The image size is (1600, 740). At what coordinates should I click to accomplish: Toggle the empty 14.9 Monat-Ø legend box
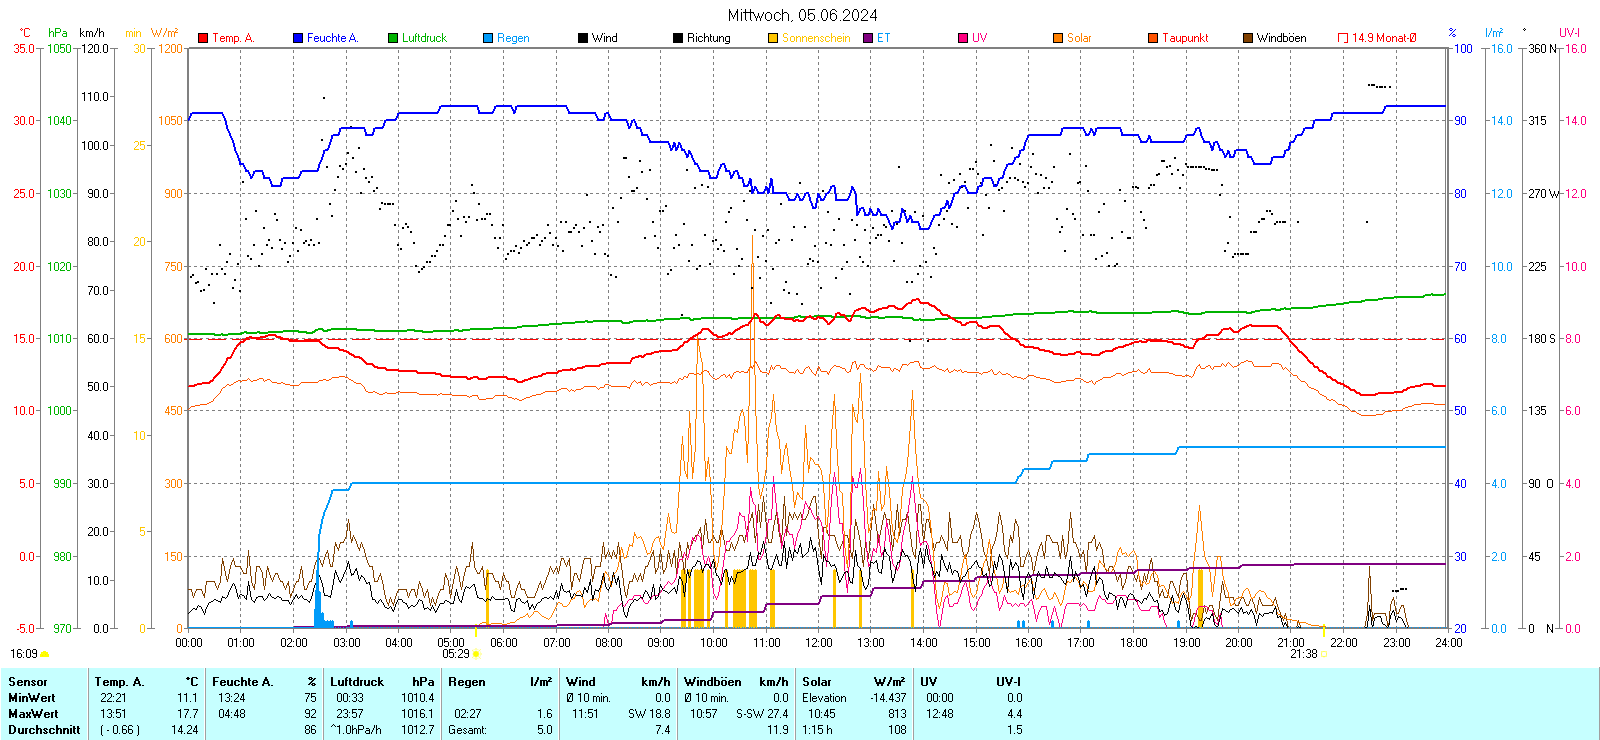coord(1343,38)
